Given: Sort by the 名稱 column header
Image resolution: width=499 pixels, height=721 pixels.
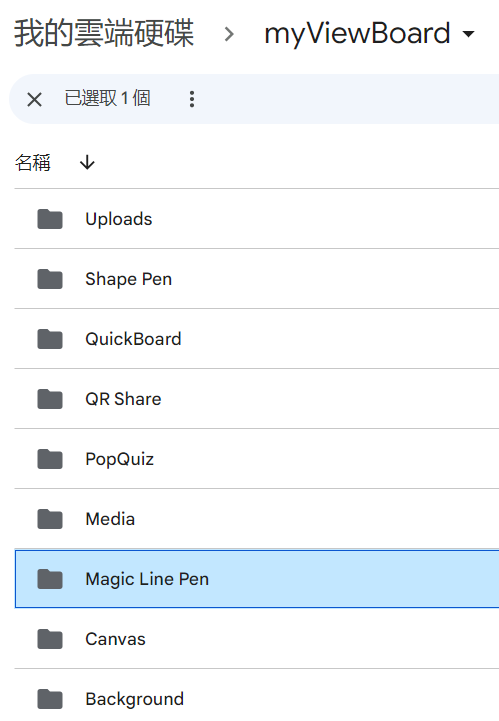Looking at the screenshot, I should (33, 163).
